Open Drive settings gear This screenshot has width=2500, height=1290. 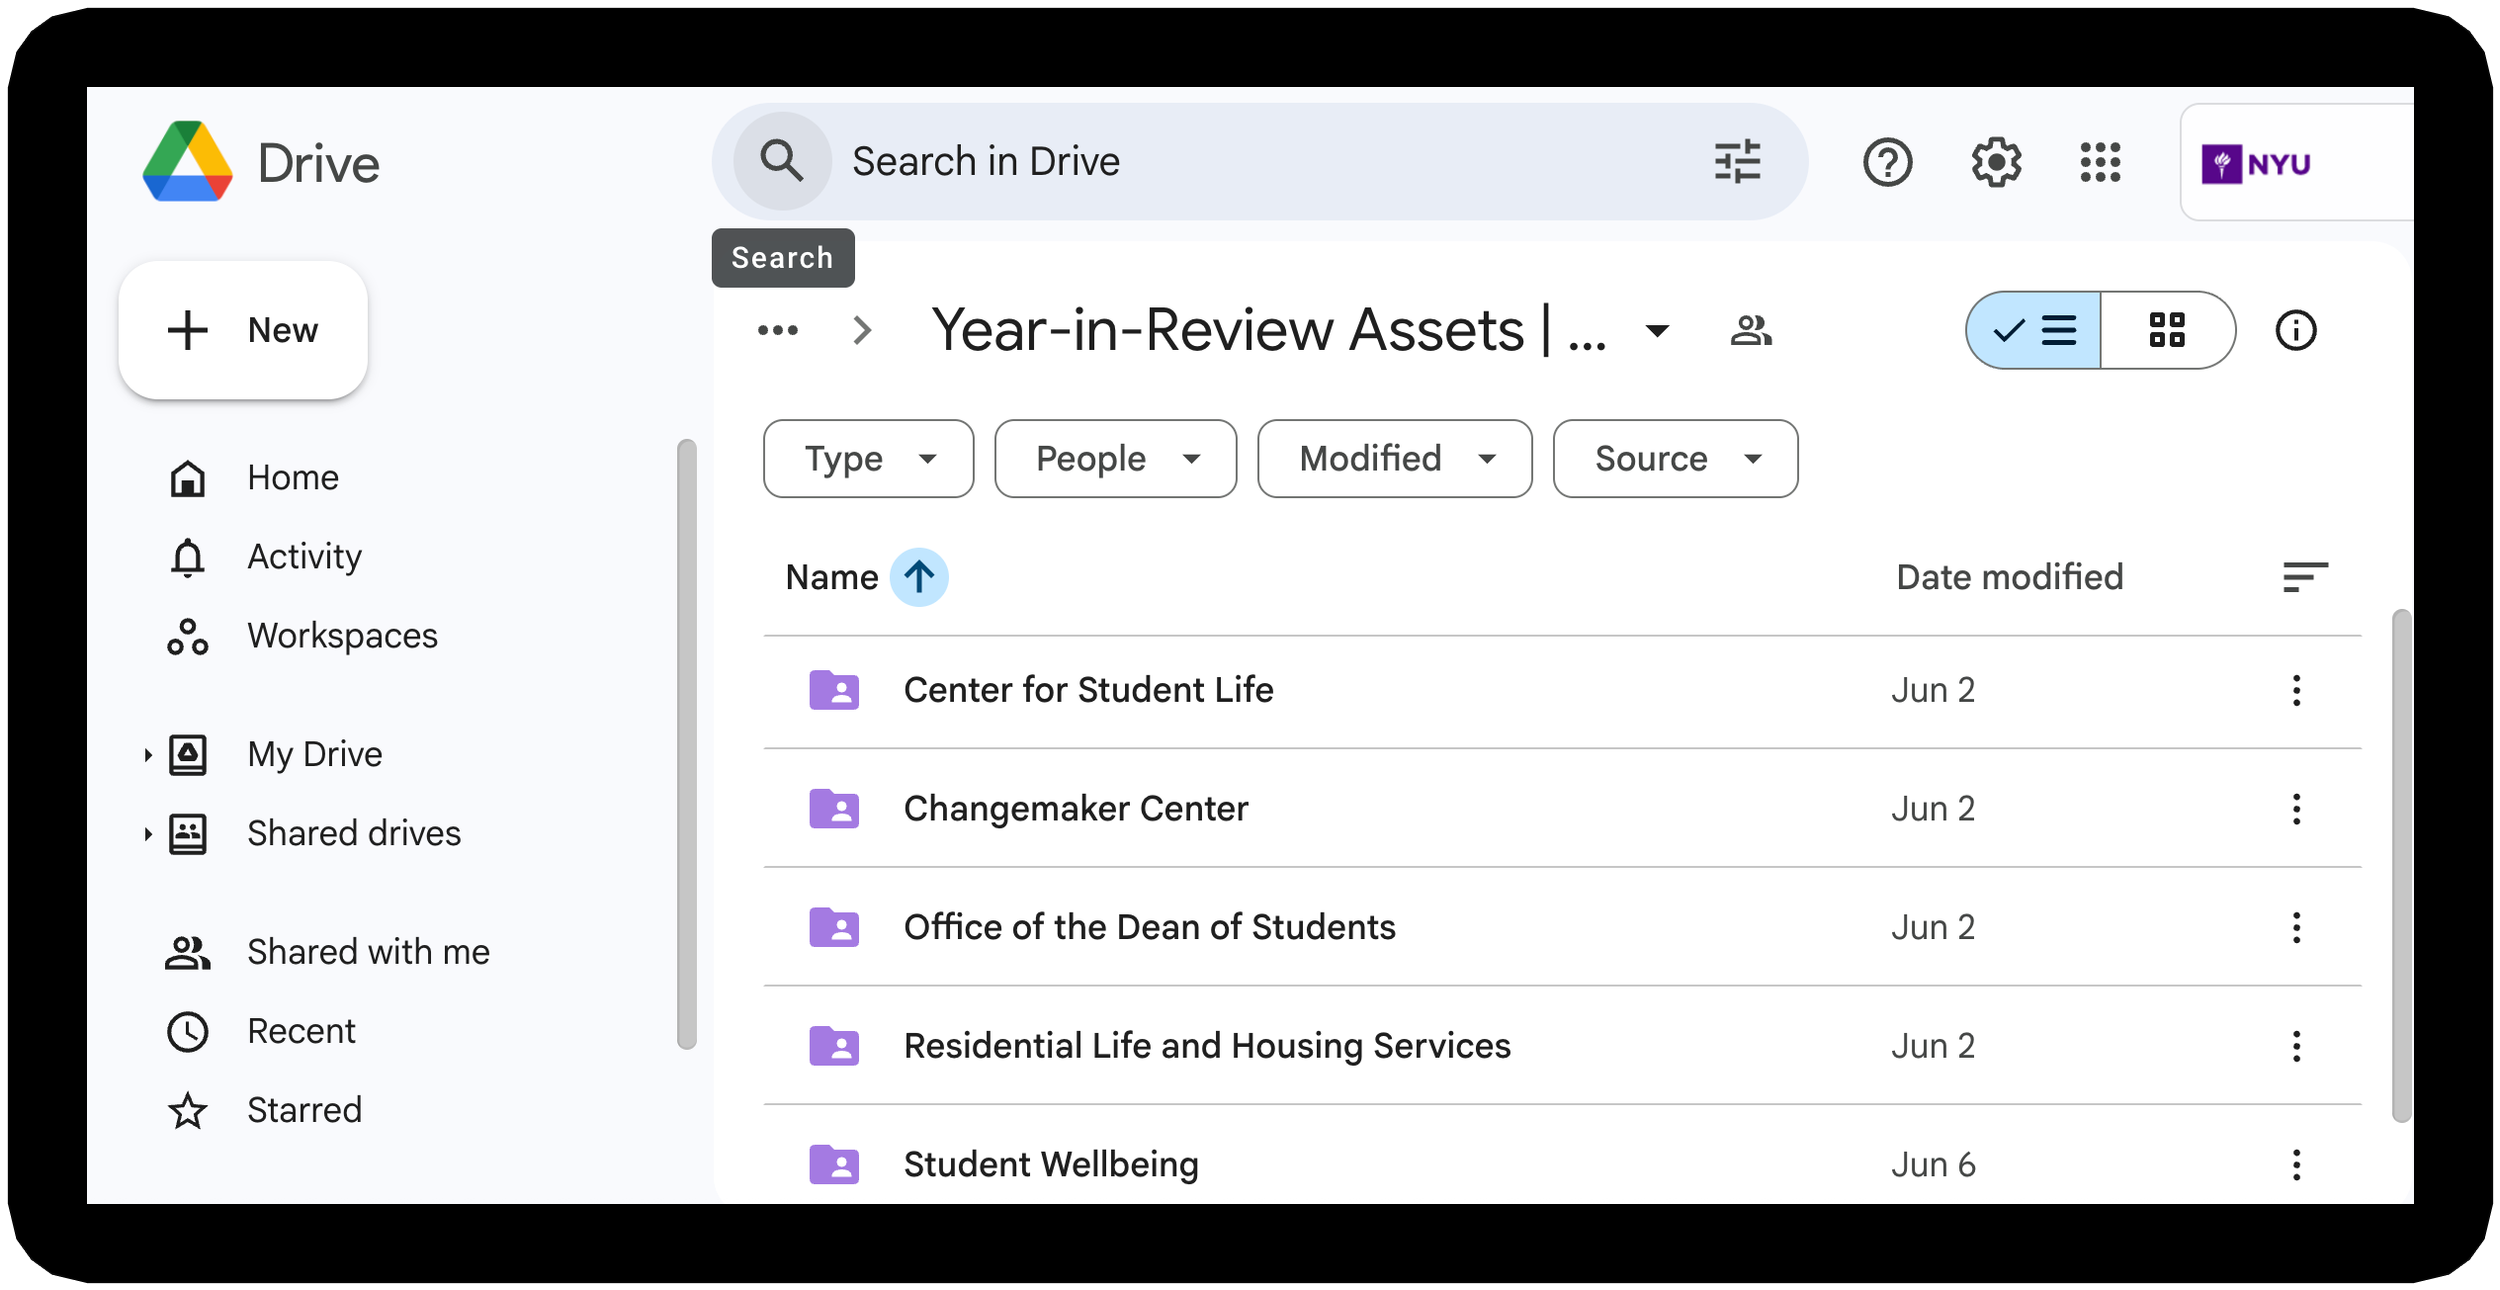tap(1995, 162)
